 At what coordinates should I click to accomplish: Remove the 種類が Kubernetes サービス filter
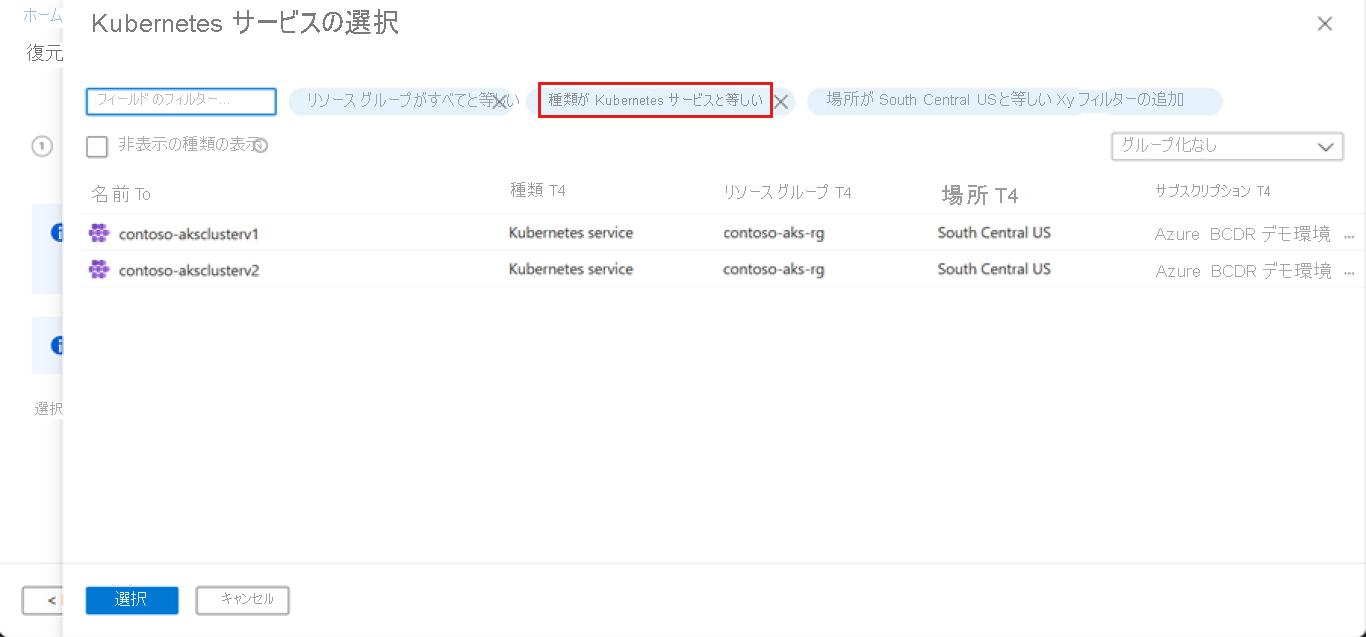click(781, 101)
